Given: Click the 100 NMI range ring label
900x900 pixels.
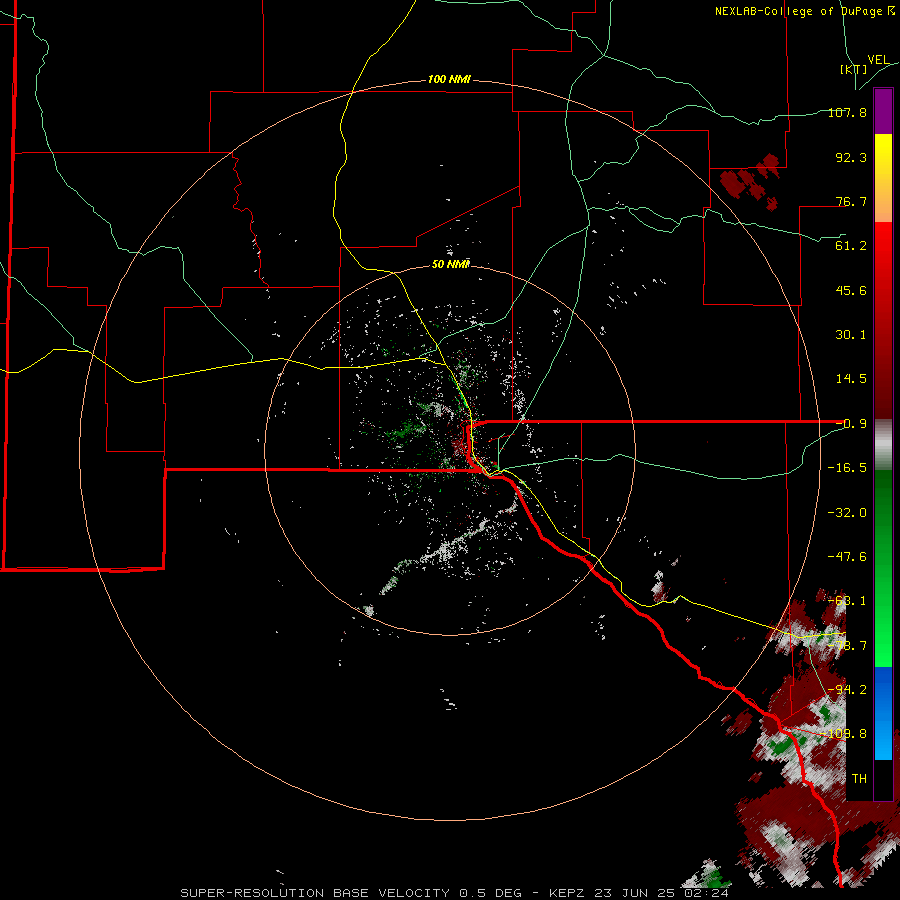Looking at the screenshot, I should pos(449,79).
